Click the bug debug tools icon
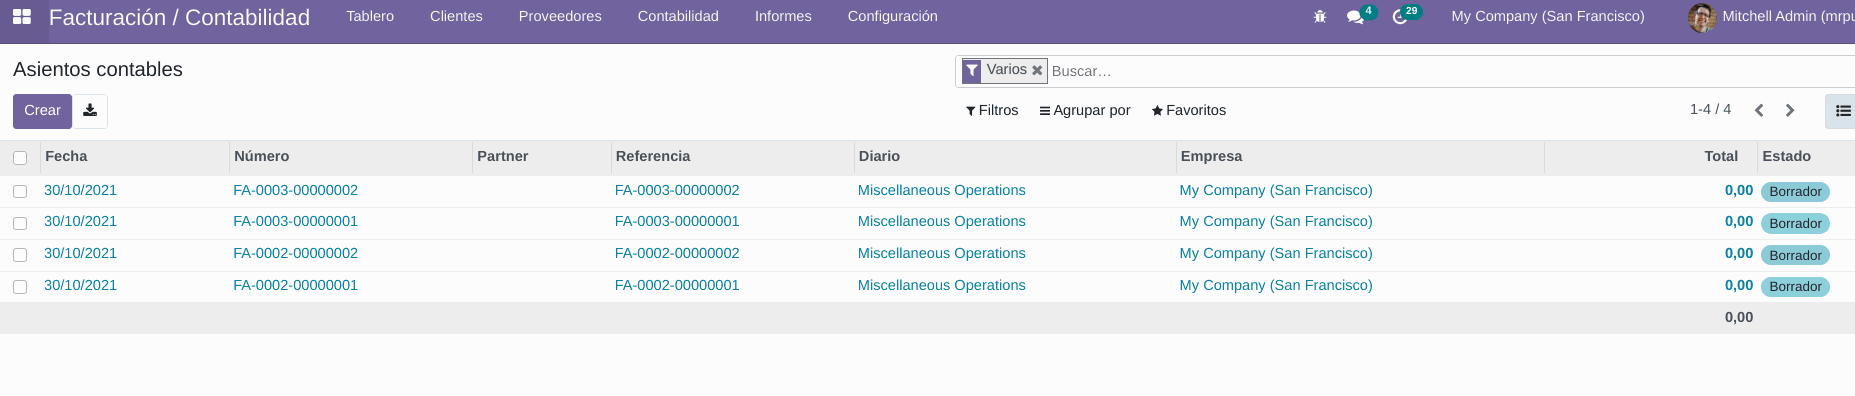This screenshot has width=1855, height=396. tap(1320, 17)
